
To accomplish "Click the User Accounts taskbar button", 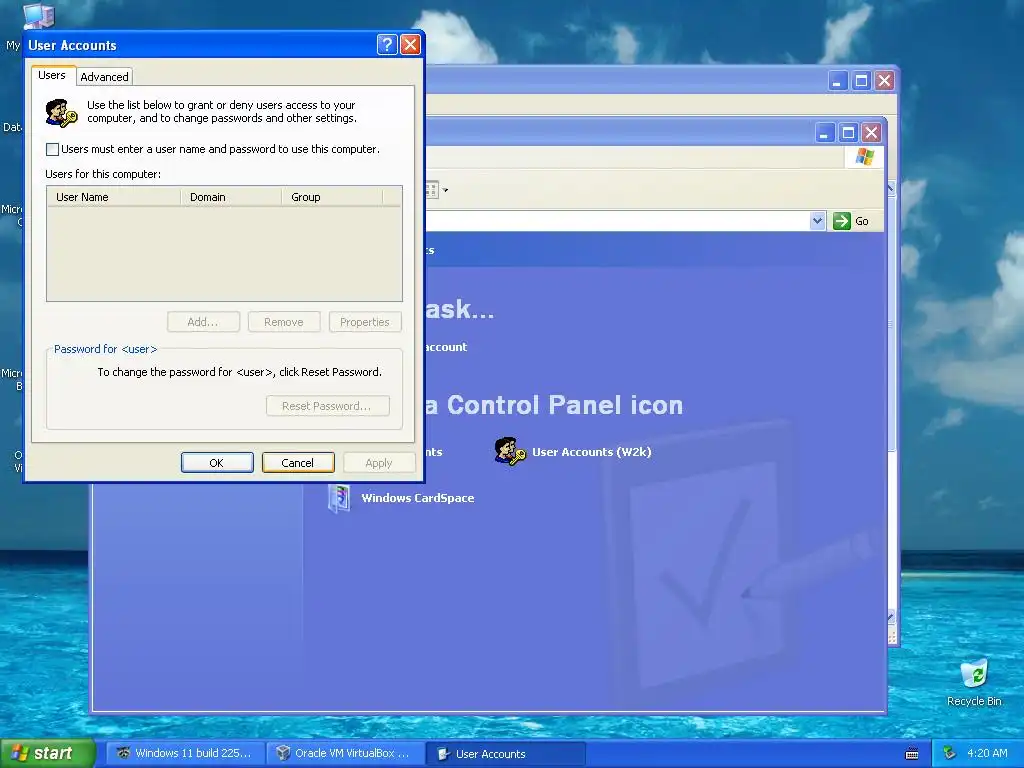I will (505, 754).
